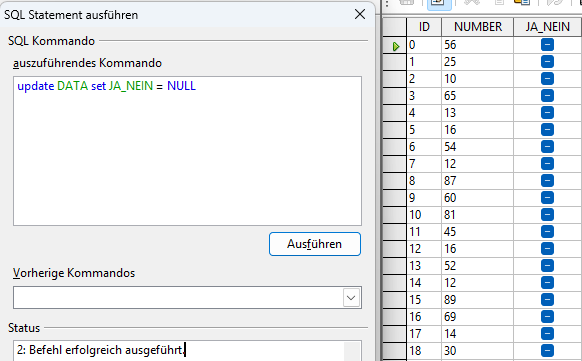Select the ID column header
The image size is (582, 361).
tap(424, 27)
